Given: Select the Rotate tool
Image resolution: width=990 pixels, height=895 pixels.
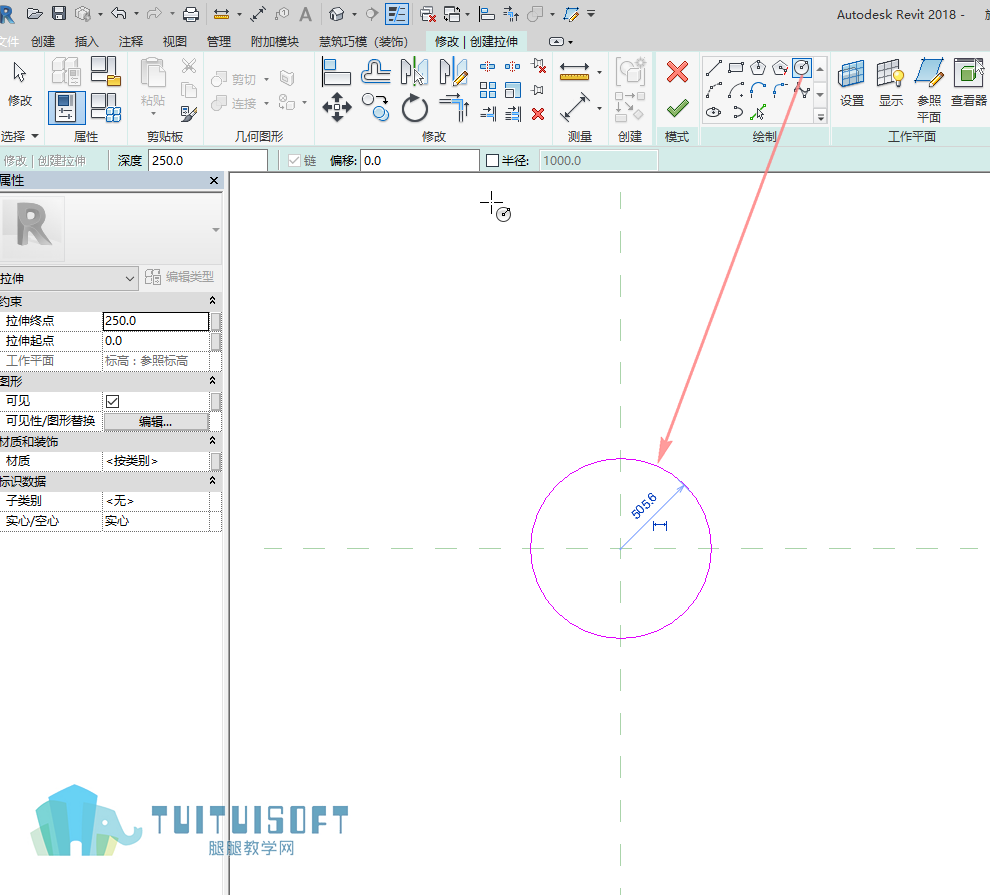Looking at the screenshot, I should point(415,108).
